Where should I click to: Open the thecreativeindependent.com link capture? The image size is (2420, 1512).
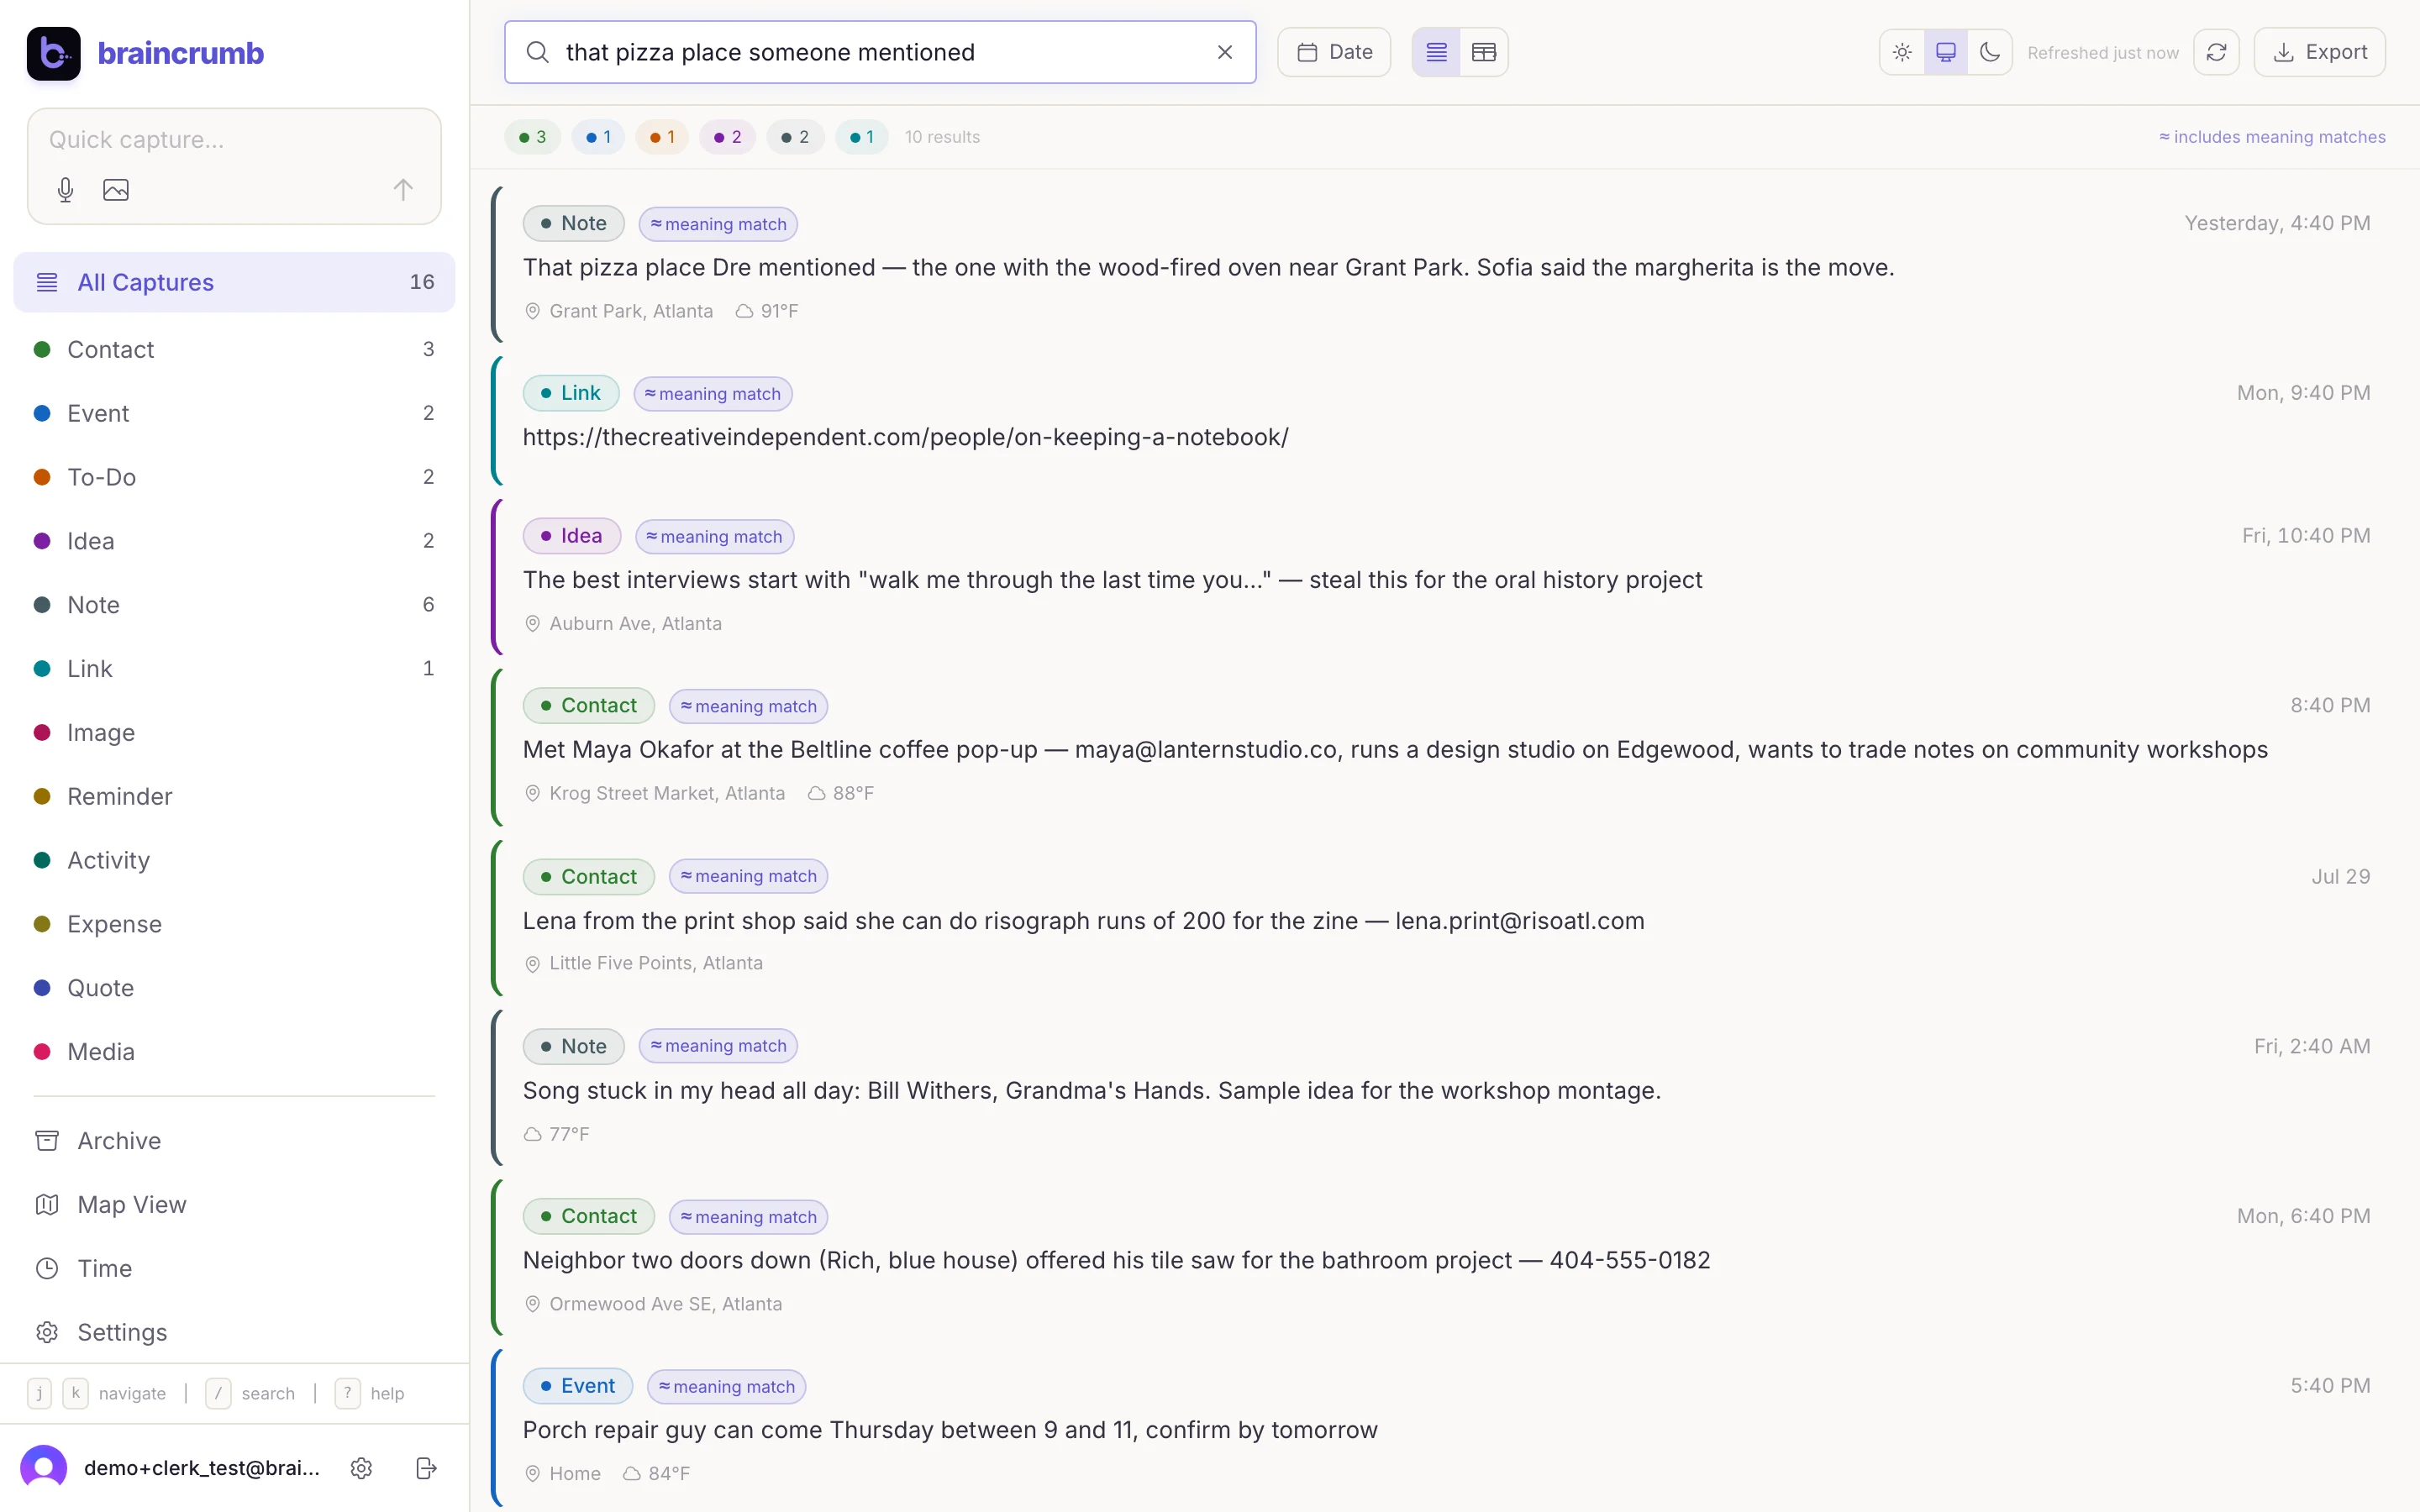pos(905,437)
